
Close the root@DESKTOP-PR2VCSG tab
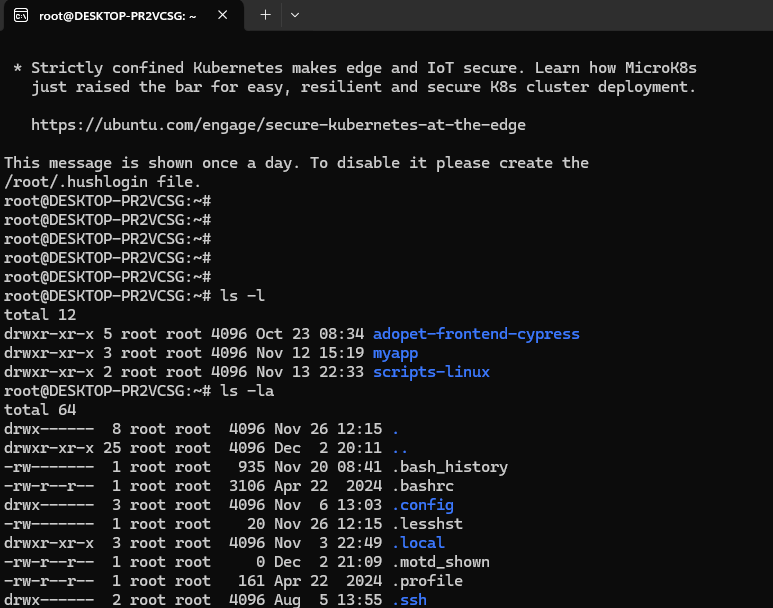coord(222,16)
